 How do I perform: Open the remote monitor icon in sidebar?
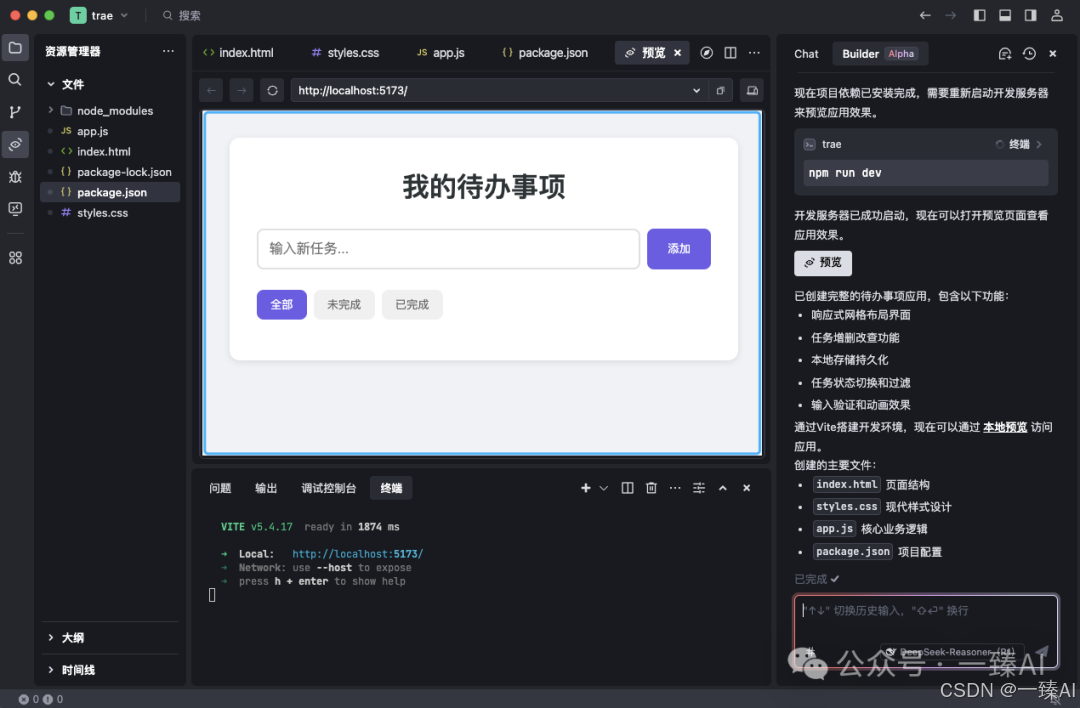(x=15, y=209)
